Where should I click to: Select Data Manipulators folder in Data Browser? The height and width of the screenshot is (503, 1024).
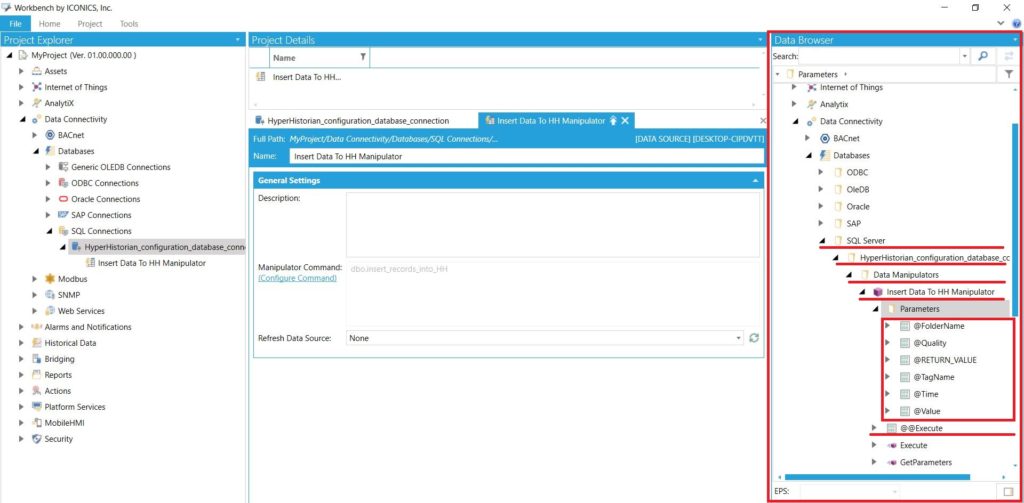tap(906, 274)
